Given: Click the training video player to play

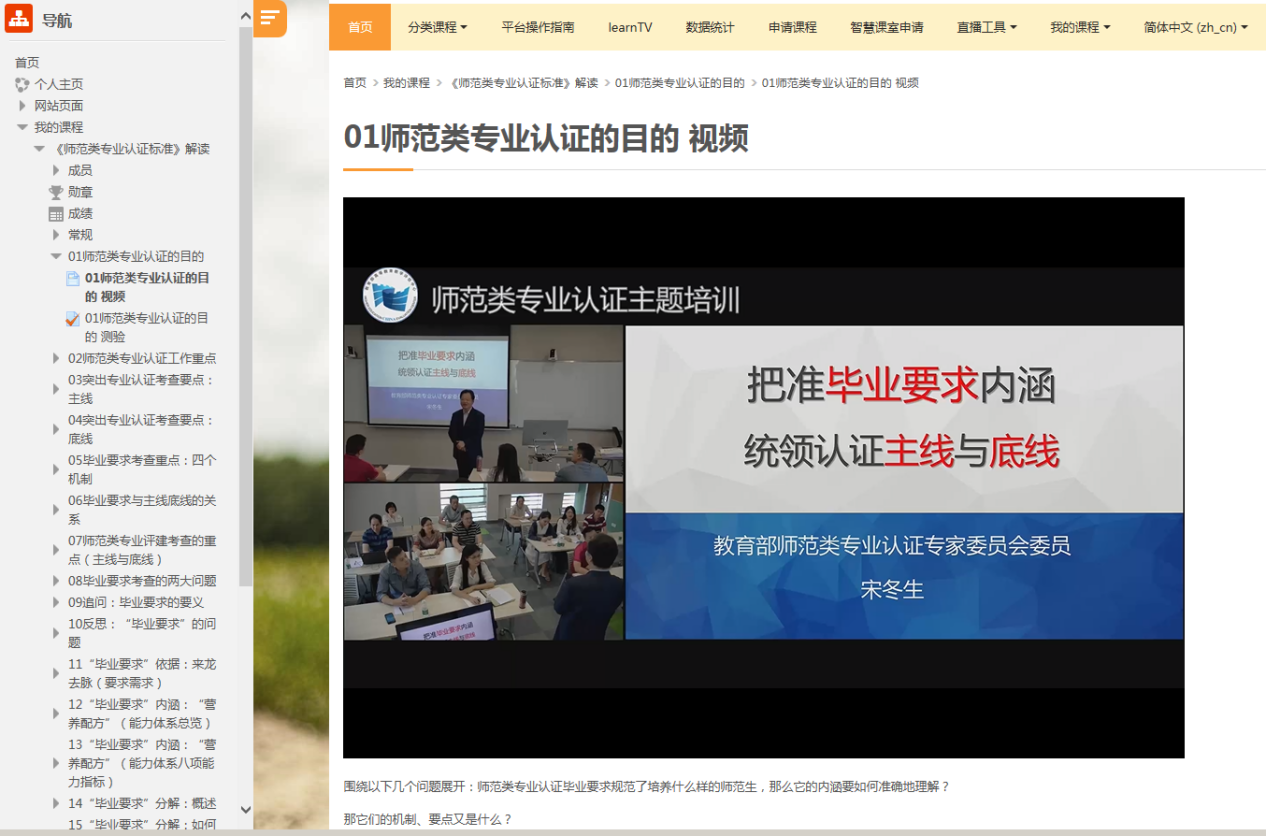Looking at the screenshot, I should click(763, 477).
